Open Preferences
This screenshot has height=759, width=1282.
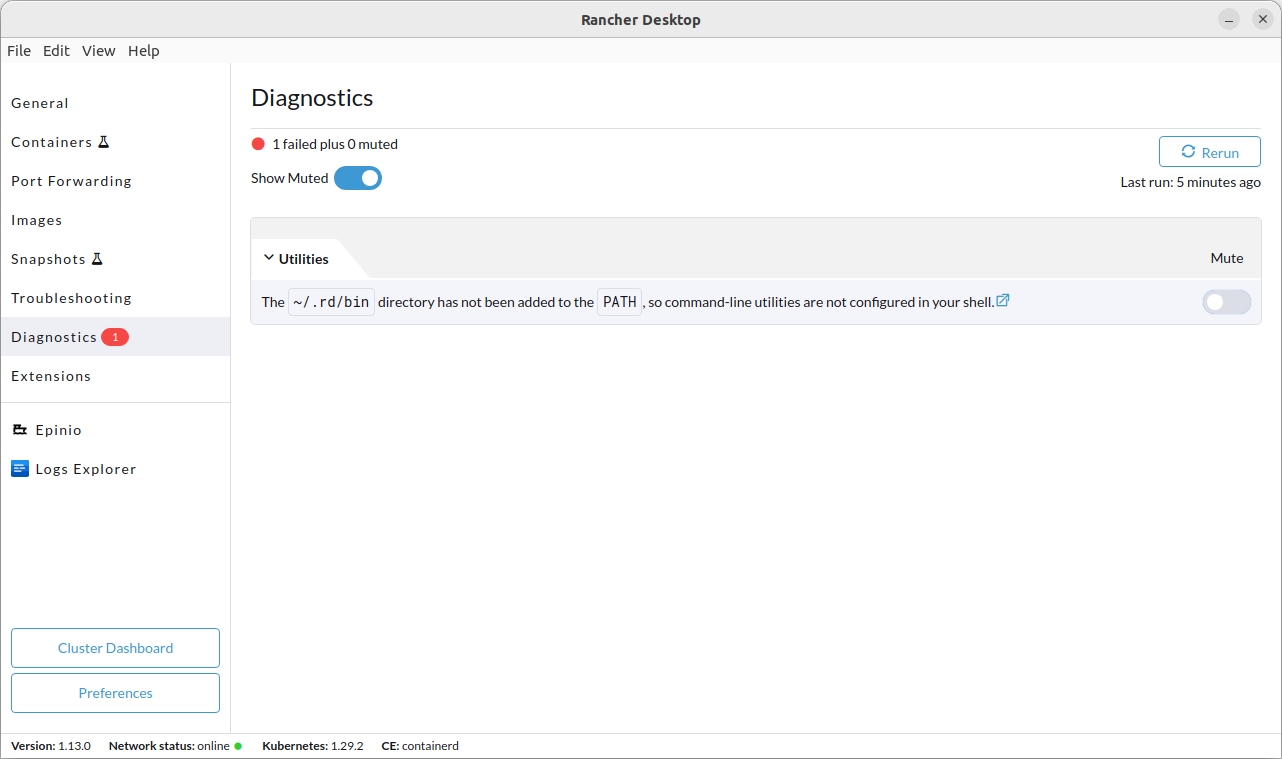pyautogui.click(x=115, y=693)
